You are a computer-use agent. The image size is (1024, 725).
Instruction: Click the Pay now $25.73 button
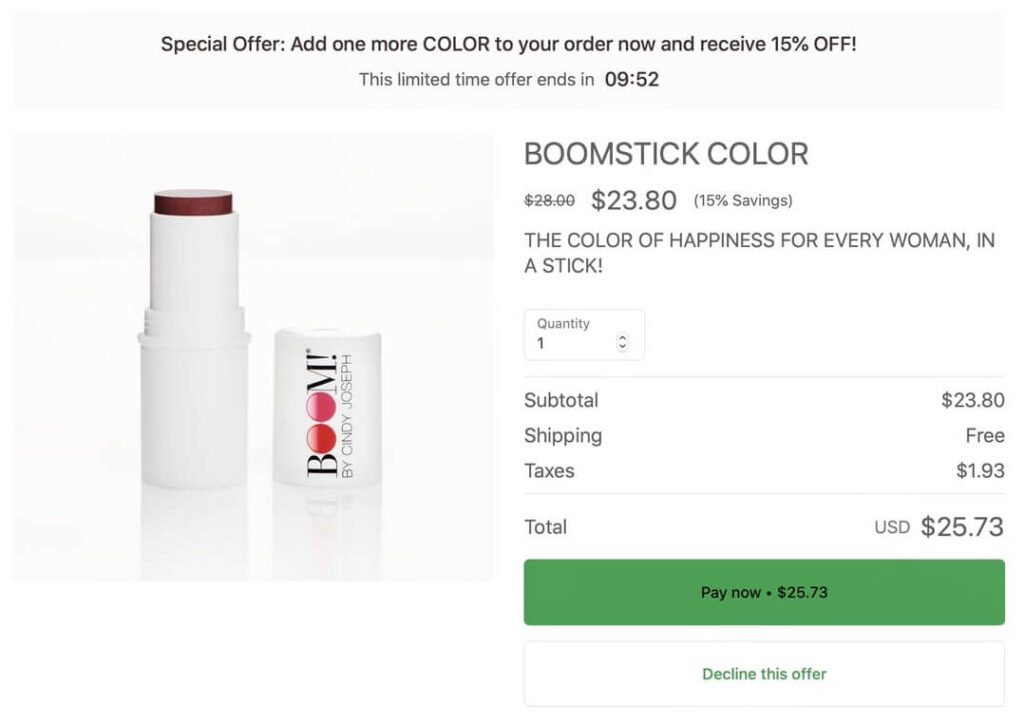click(764, 592)
